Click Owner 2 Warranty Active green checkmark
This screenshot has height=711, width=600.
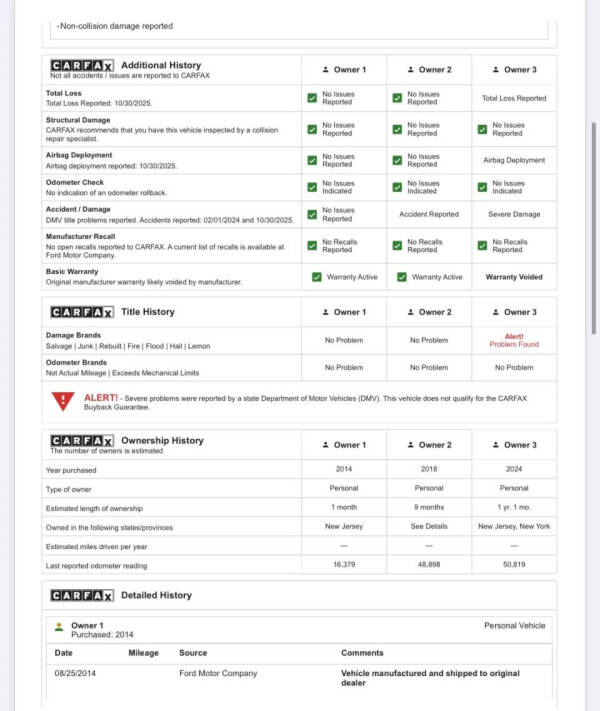click(x=402, y=277)
